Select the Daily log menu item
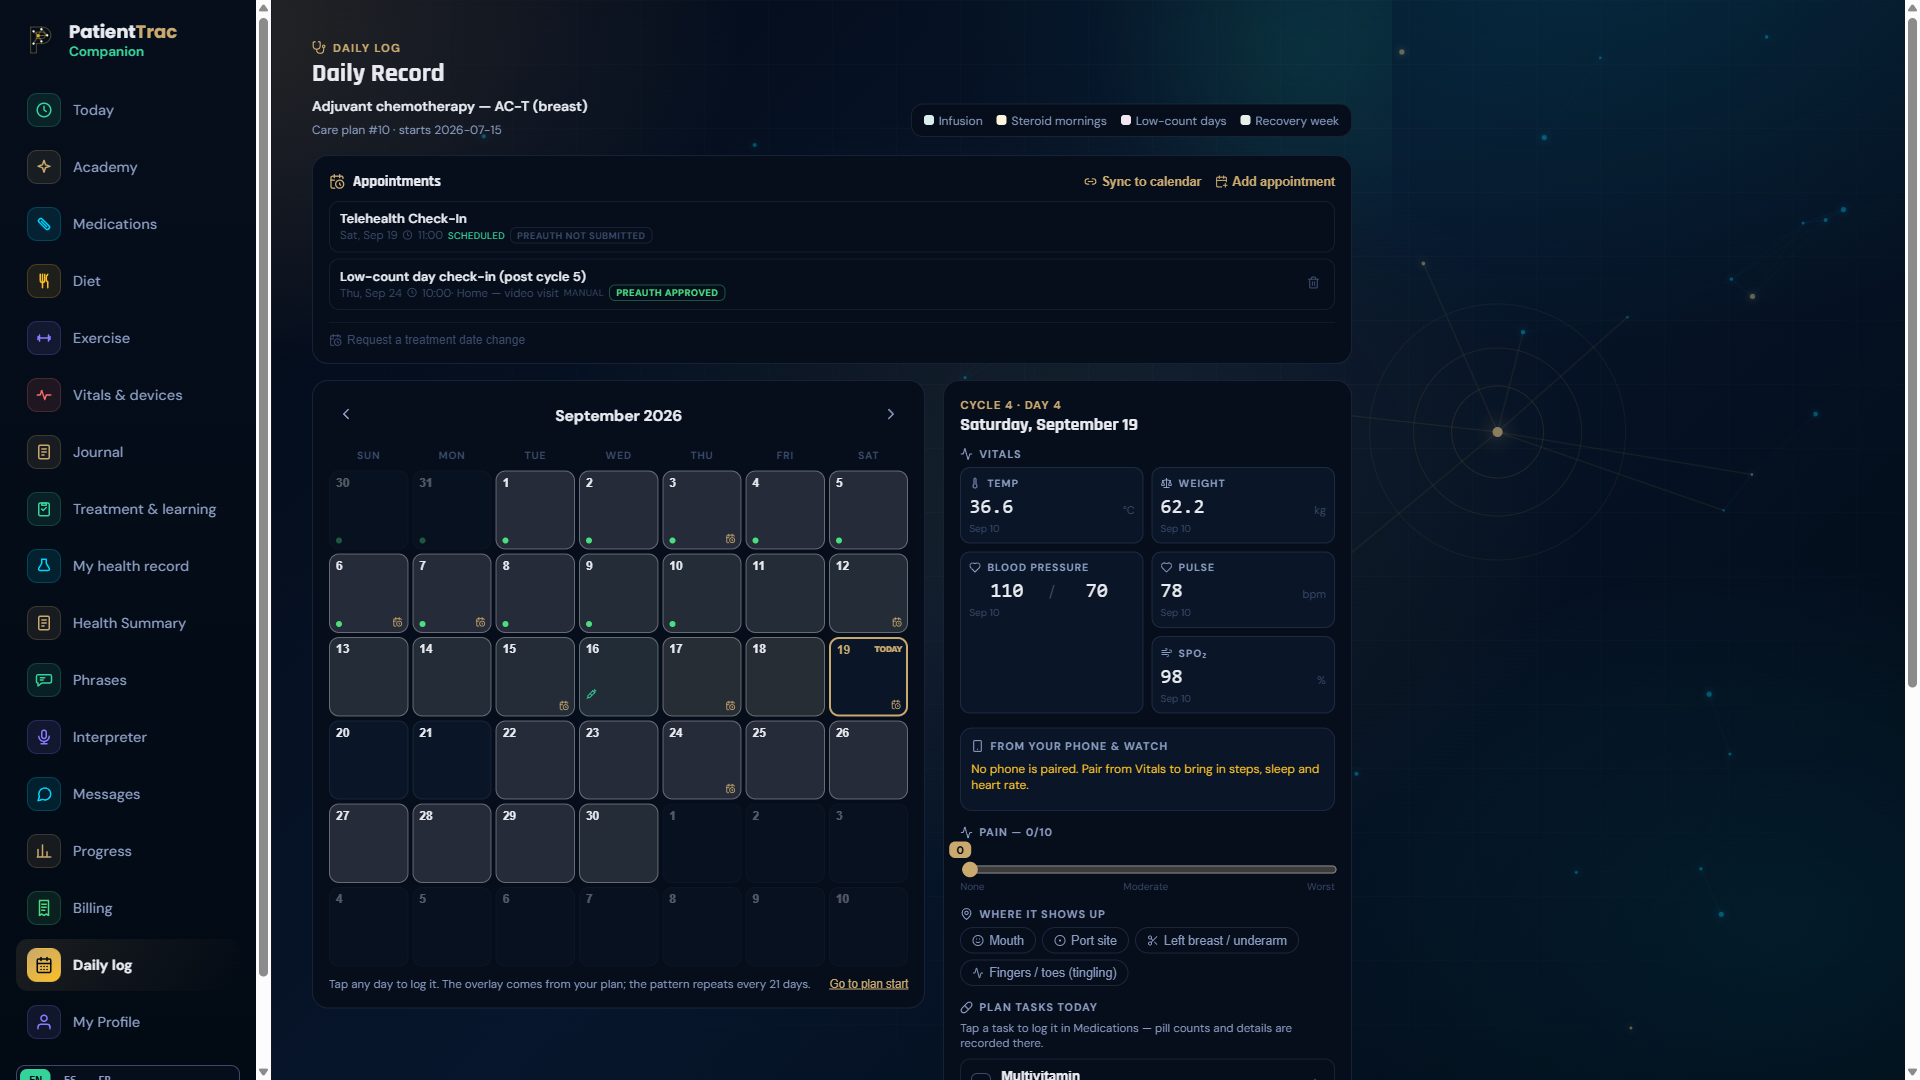The width and height of the screenshot is (1920, 1080). (128, 965)
